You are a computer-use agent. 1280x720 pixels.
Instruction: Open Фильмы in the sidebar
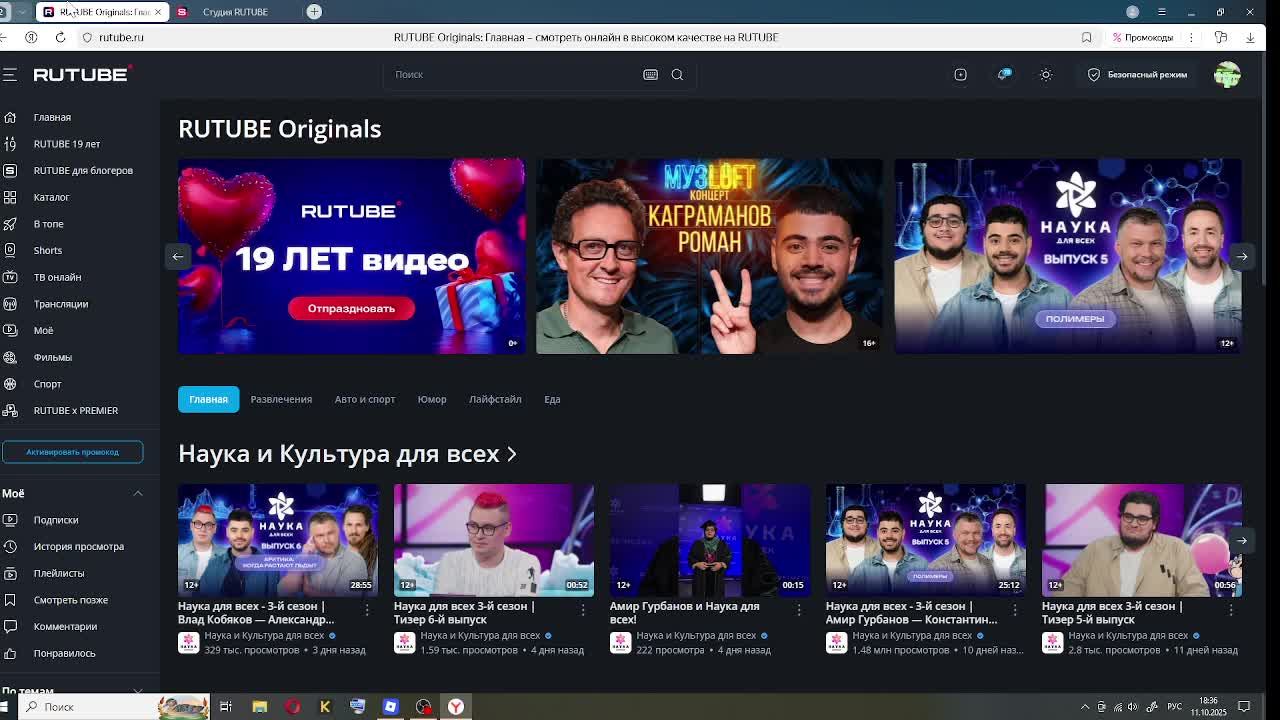tap(52, 357)
